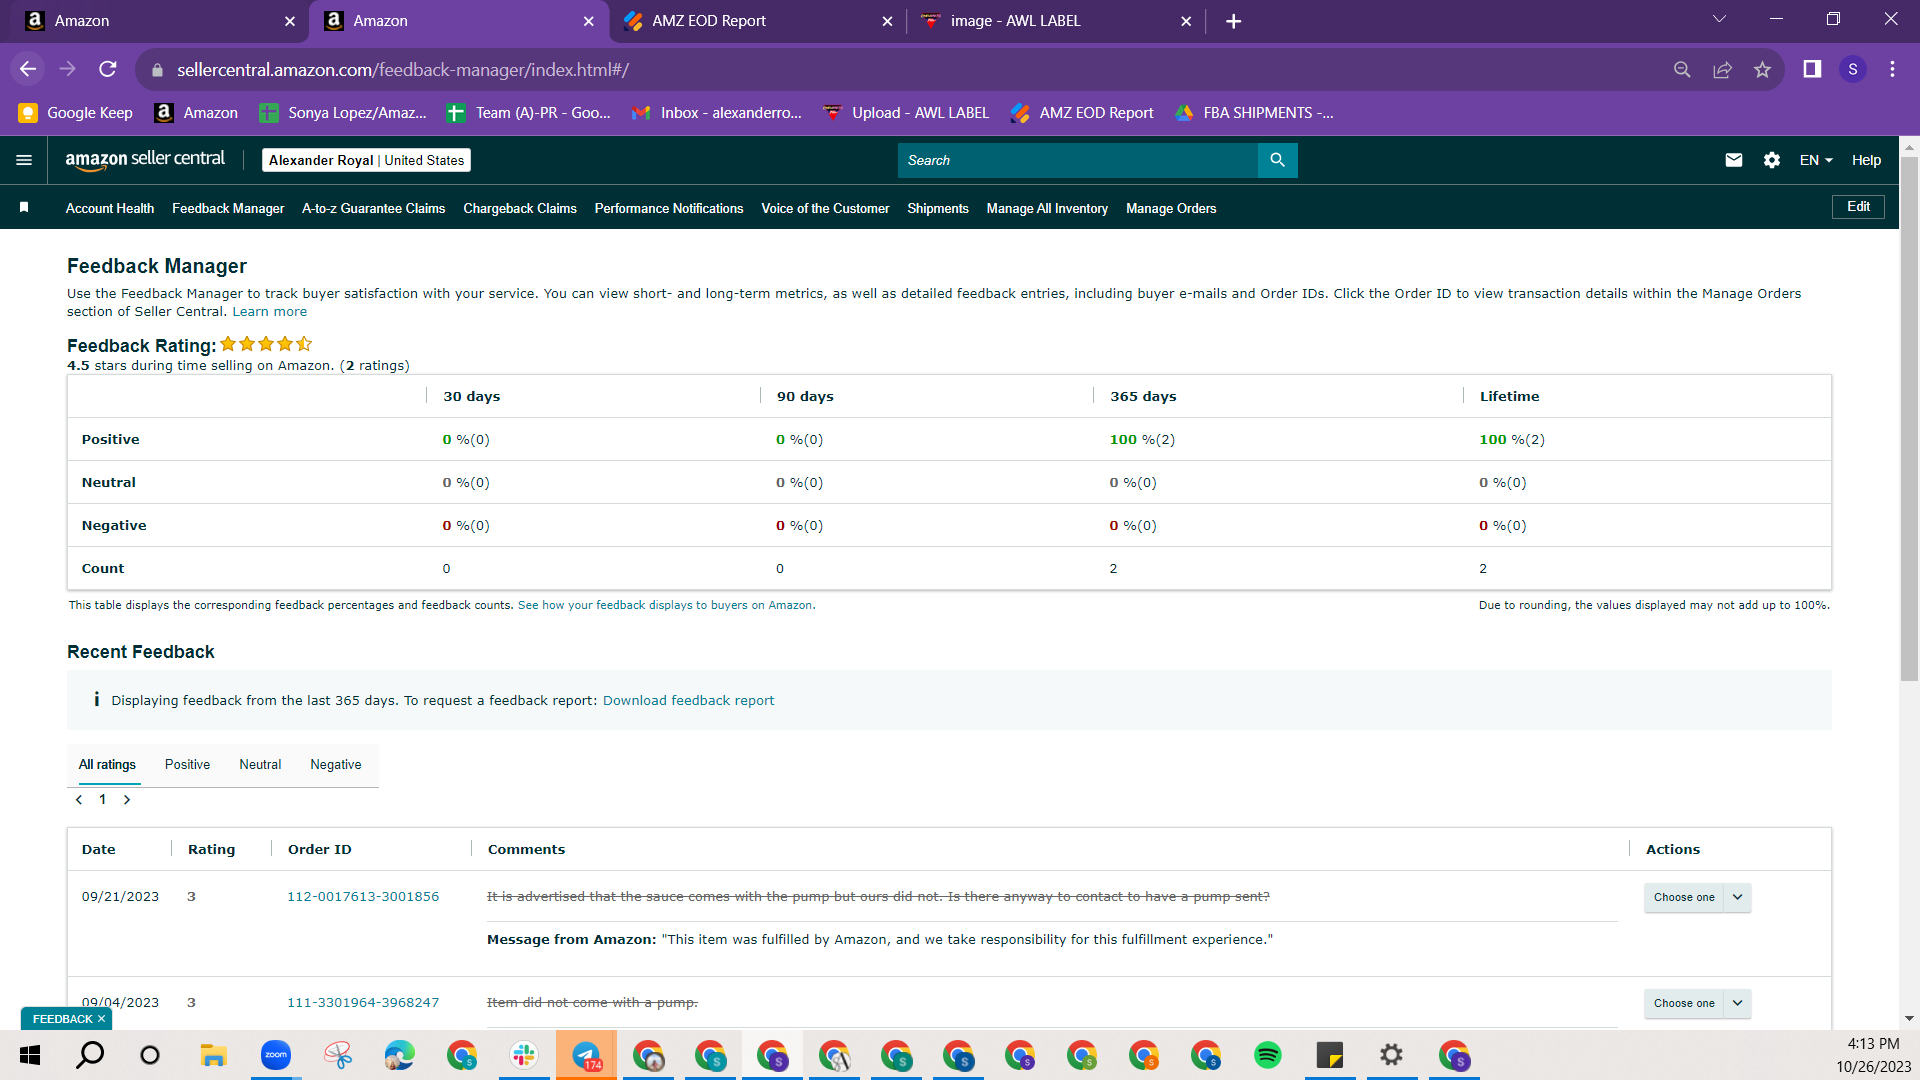Switch to the AMZ EOD Report browser tab

[x=758, y=21]
